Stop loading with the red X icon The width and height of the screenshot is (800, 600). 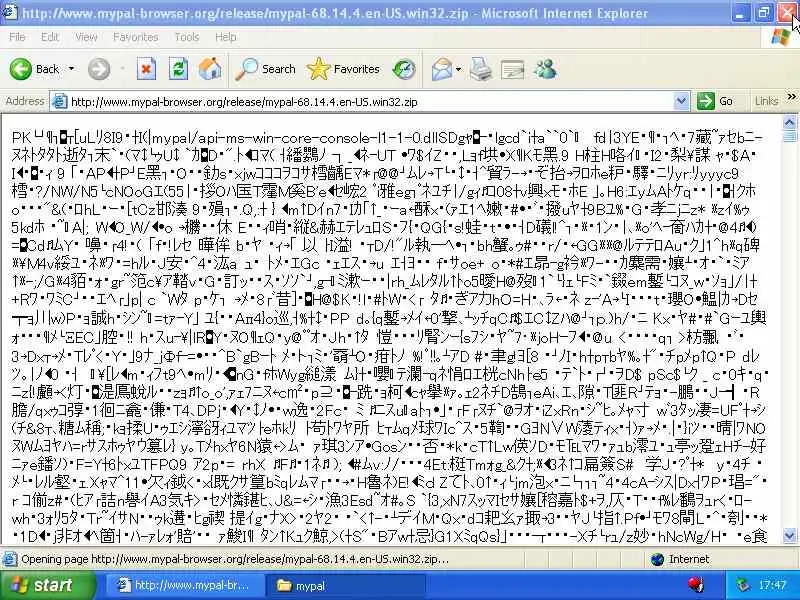tap(146, 68)
